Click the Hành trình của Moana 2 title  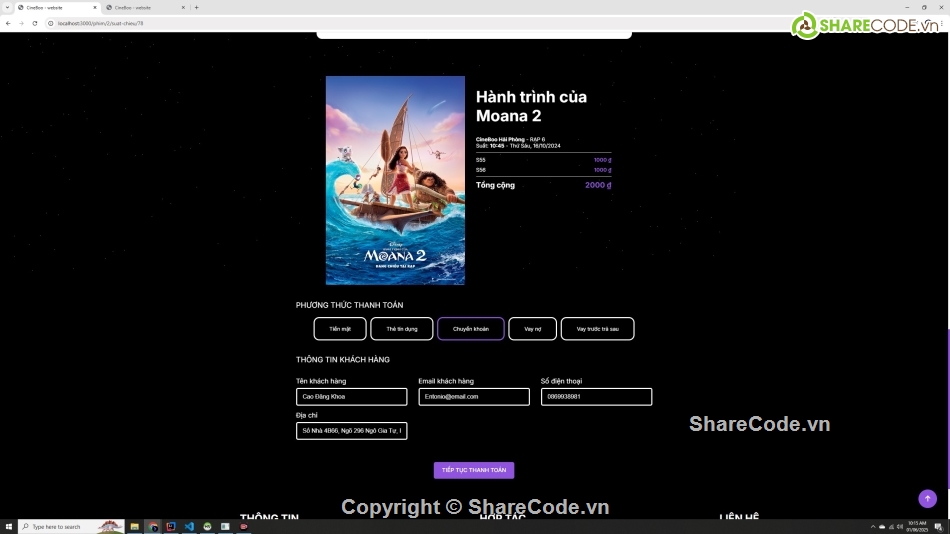pos(531,106)
